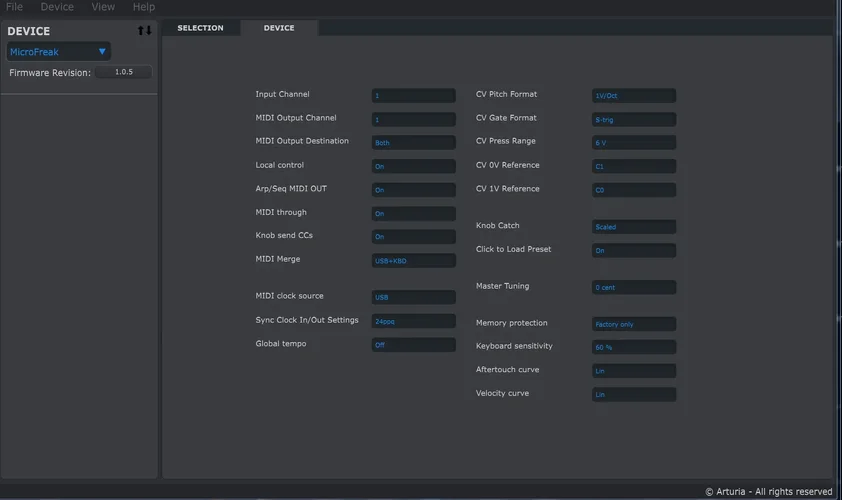Expand the MIDI clock source selector
842x500 pixels.
[413, 297]
